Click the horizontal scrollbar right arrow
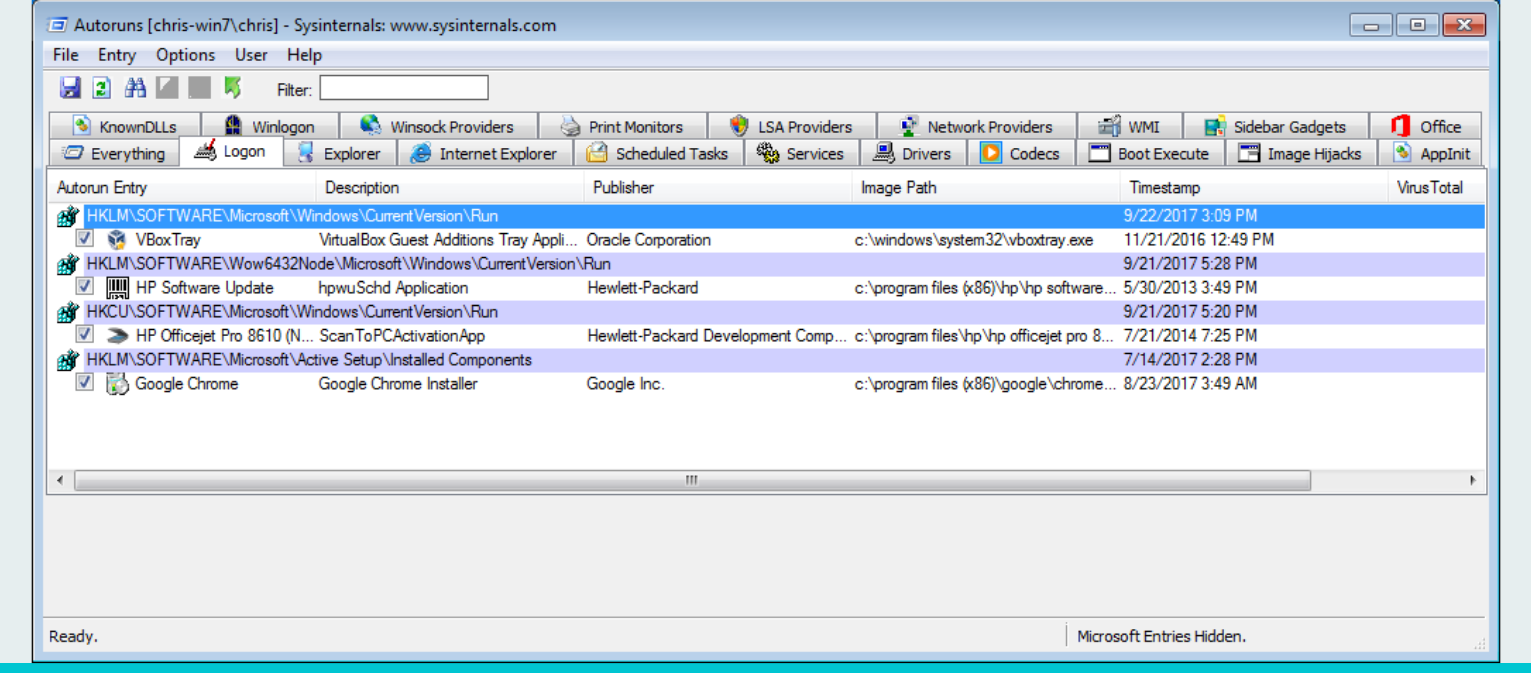 (x=1472, y=480)
